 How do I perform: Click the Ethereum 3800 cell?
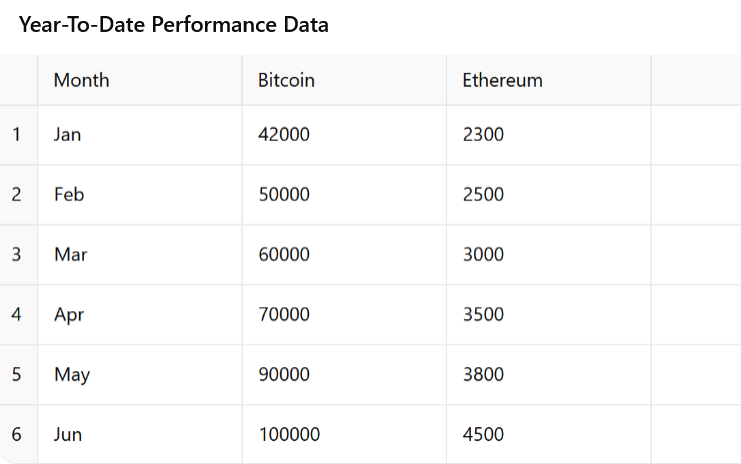tap(549, 375)
